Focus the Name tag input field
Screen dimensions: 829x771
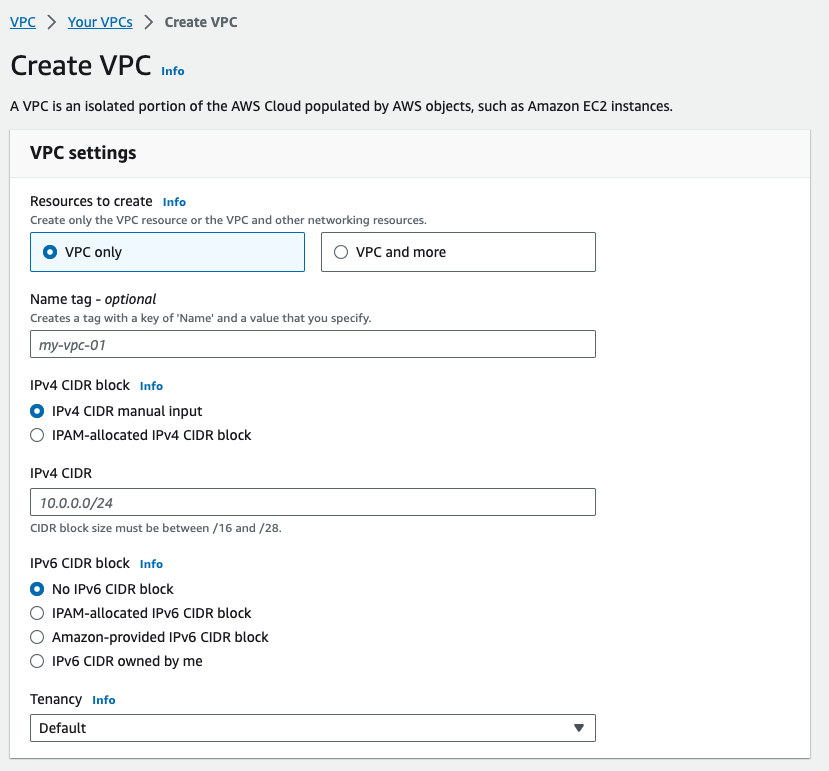[312, 344]
